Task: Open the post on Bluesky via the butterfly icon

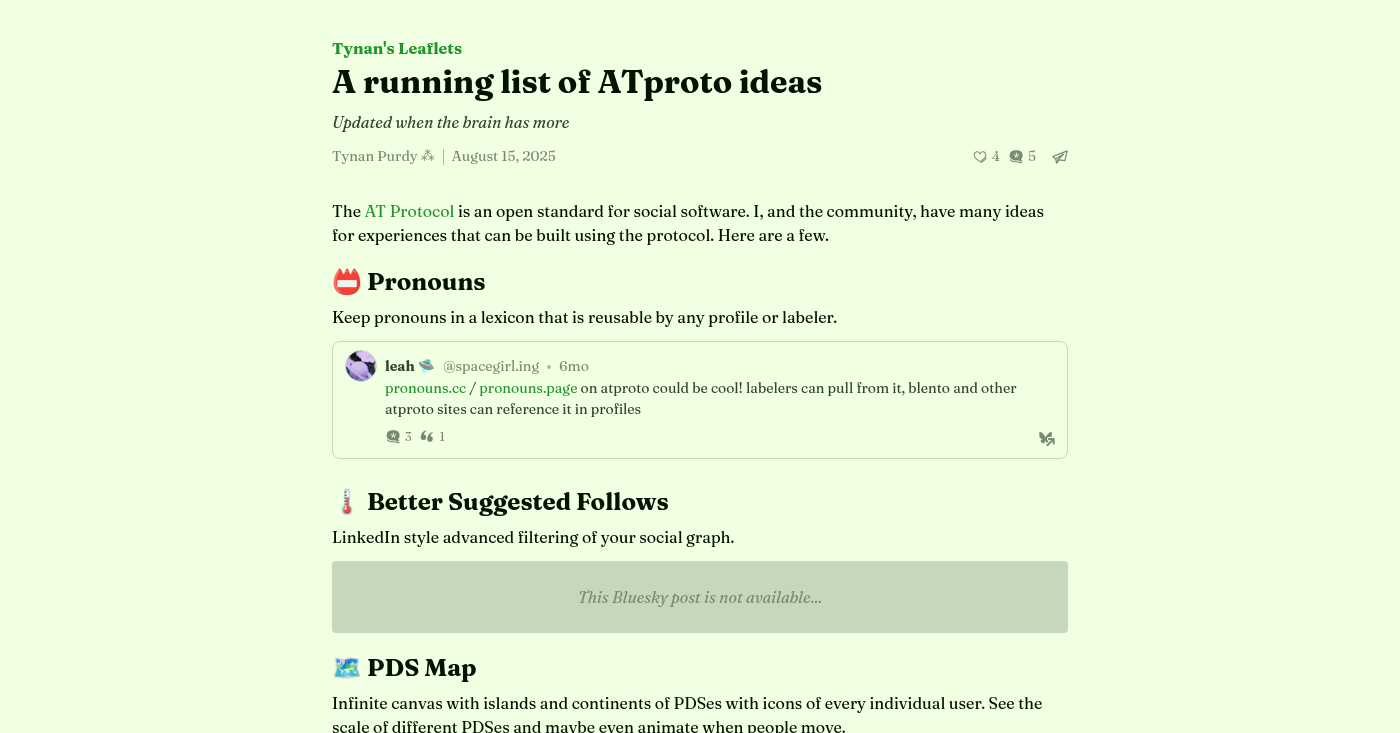Action: [1046, 438]
